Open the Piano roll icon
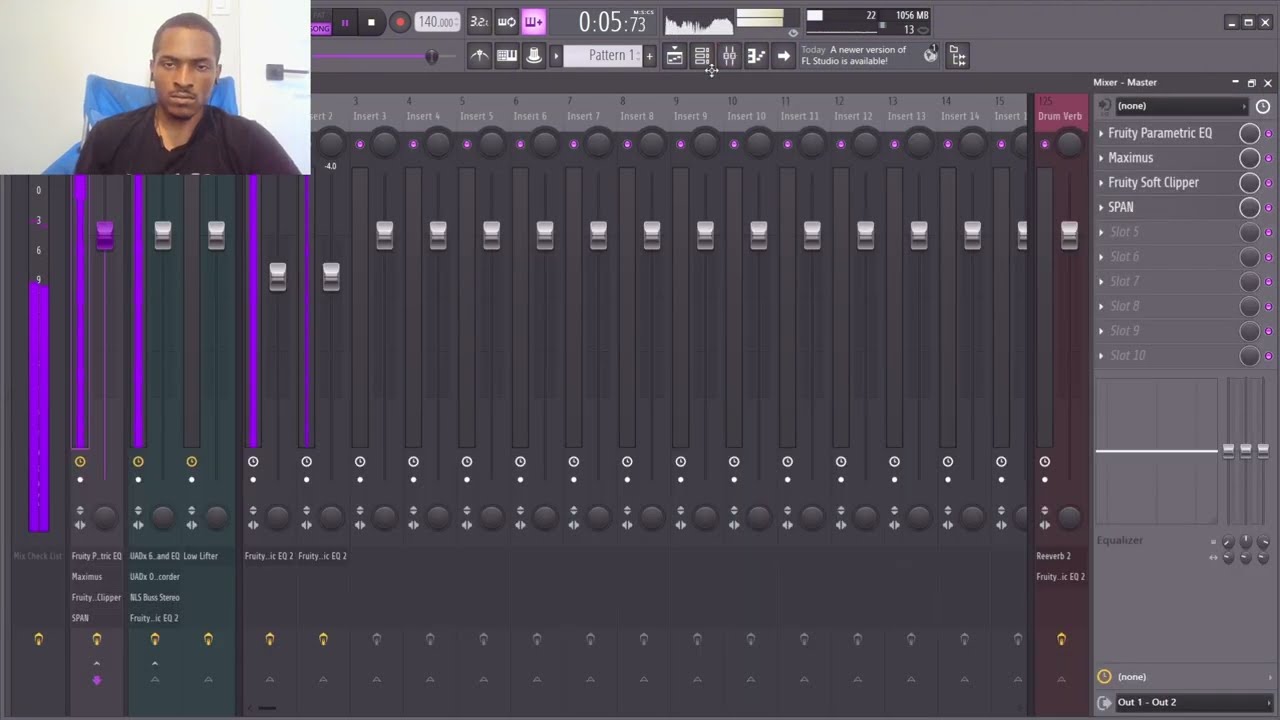 (x=756, y=56)
